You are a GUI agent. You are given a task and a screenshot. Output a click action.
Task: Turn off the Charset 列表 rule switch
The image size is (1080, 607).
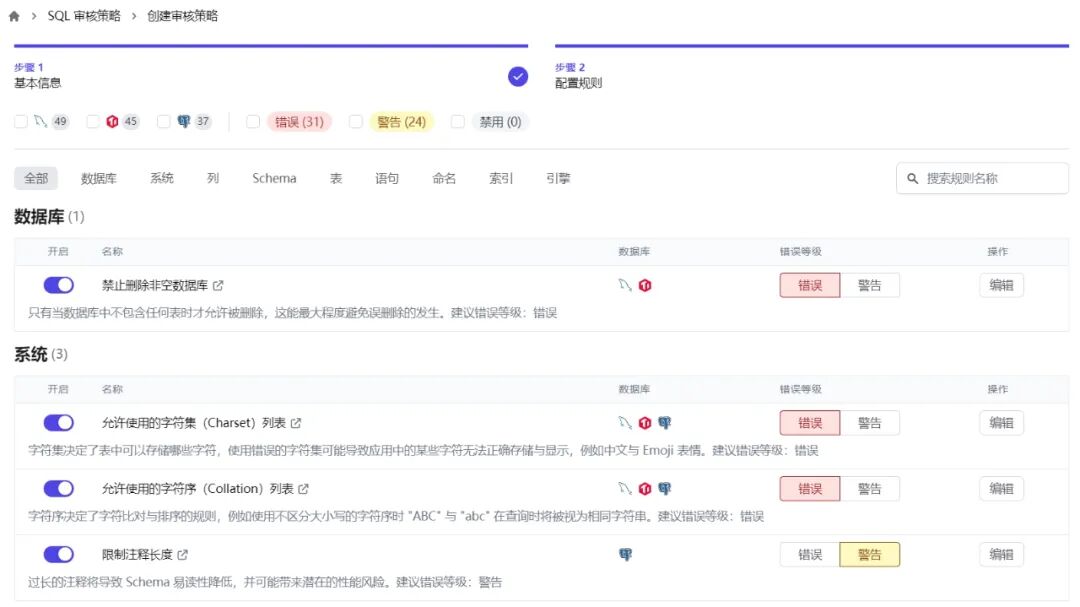pos(59,423)
